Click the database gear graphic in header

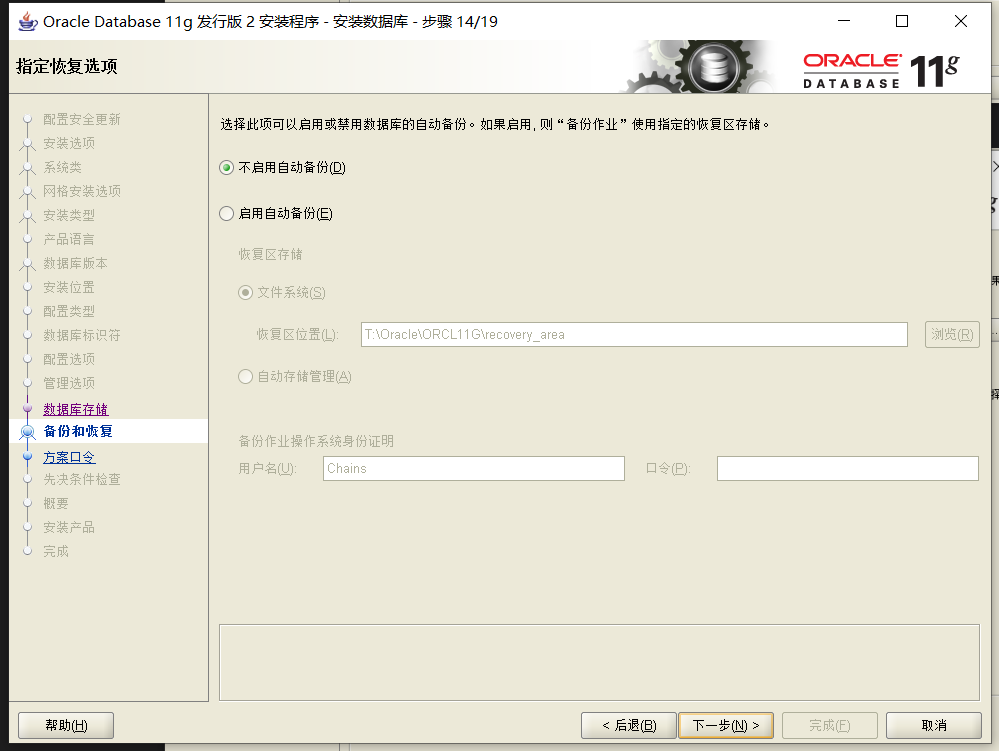tap(713, 69)
